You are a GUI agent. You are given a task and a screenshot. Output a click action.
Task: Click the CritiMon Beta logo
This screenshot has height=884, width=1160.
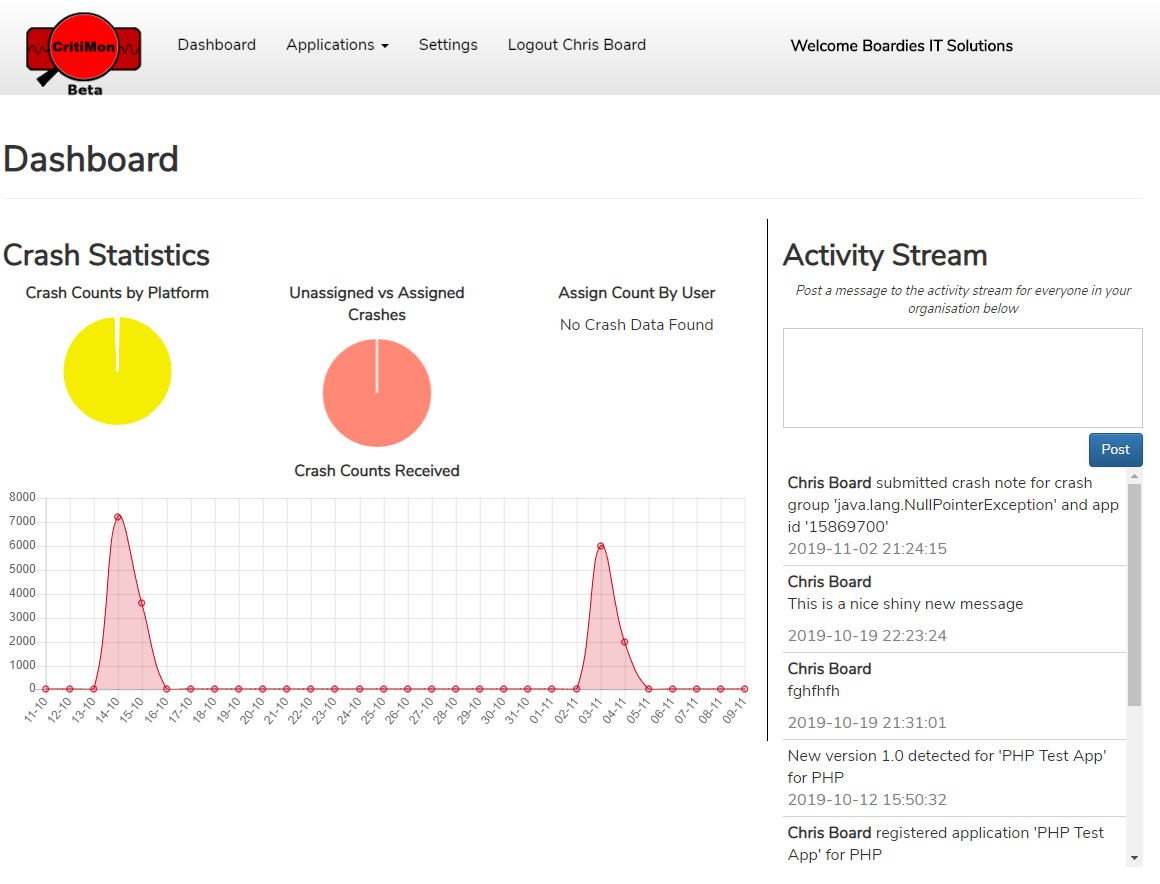[x=84, y=54]
